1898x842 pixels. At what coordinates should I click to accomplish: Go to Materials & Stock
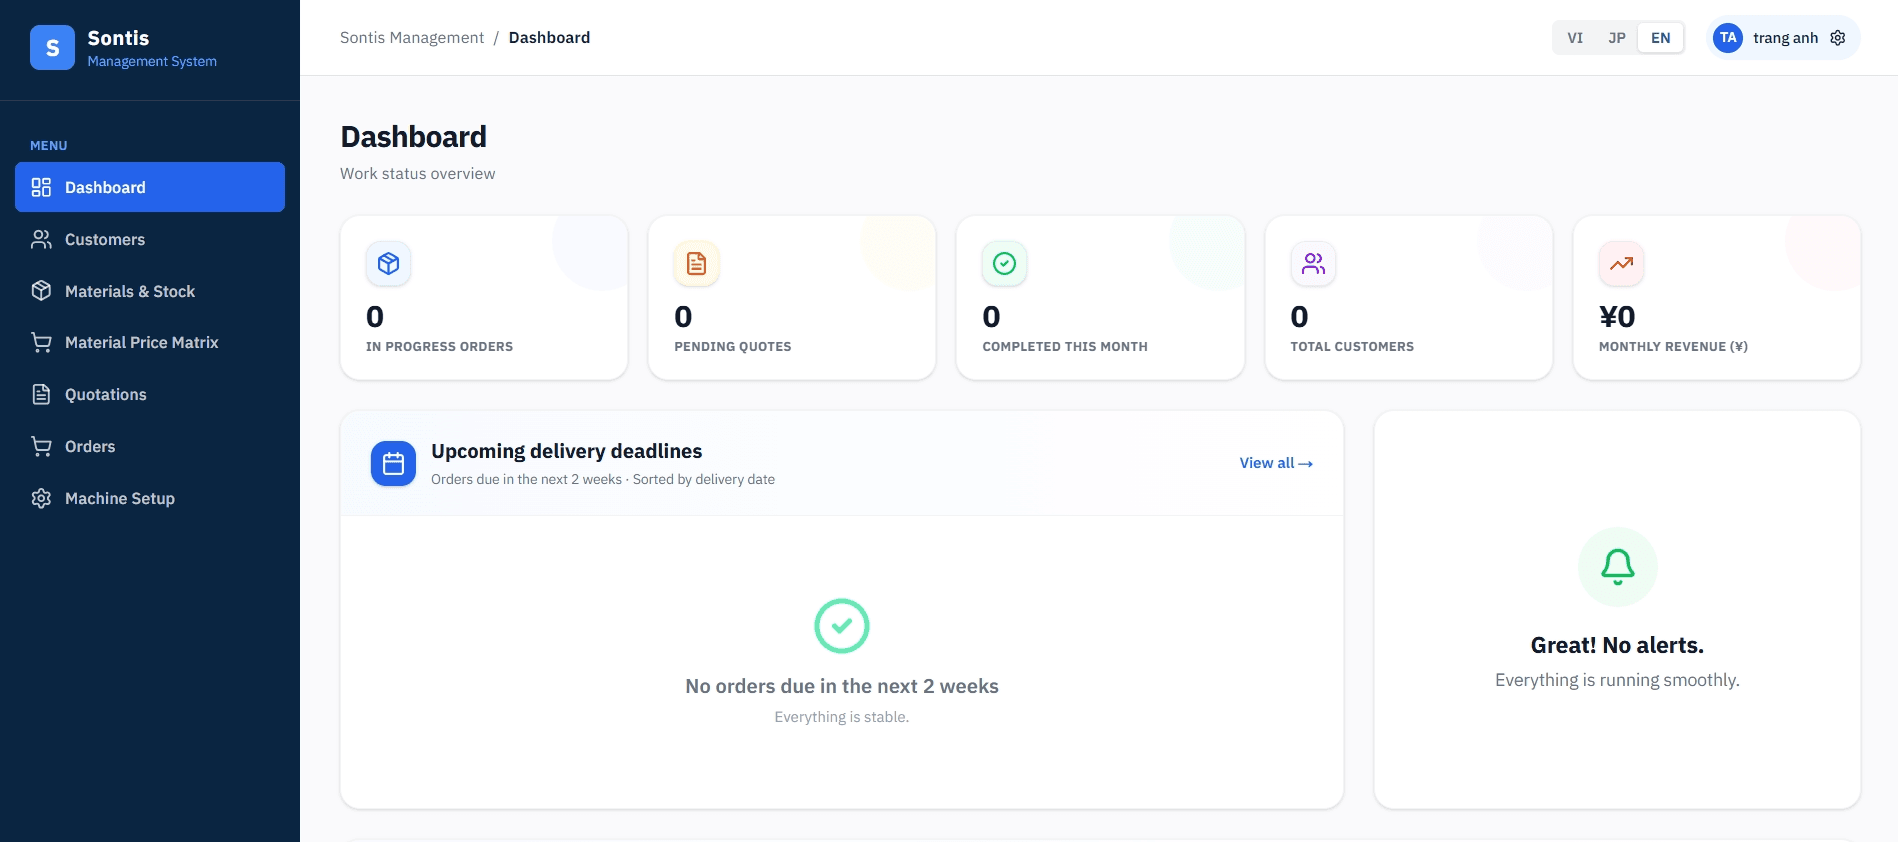pos(150,291)
